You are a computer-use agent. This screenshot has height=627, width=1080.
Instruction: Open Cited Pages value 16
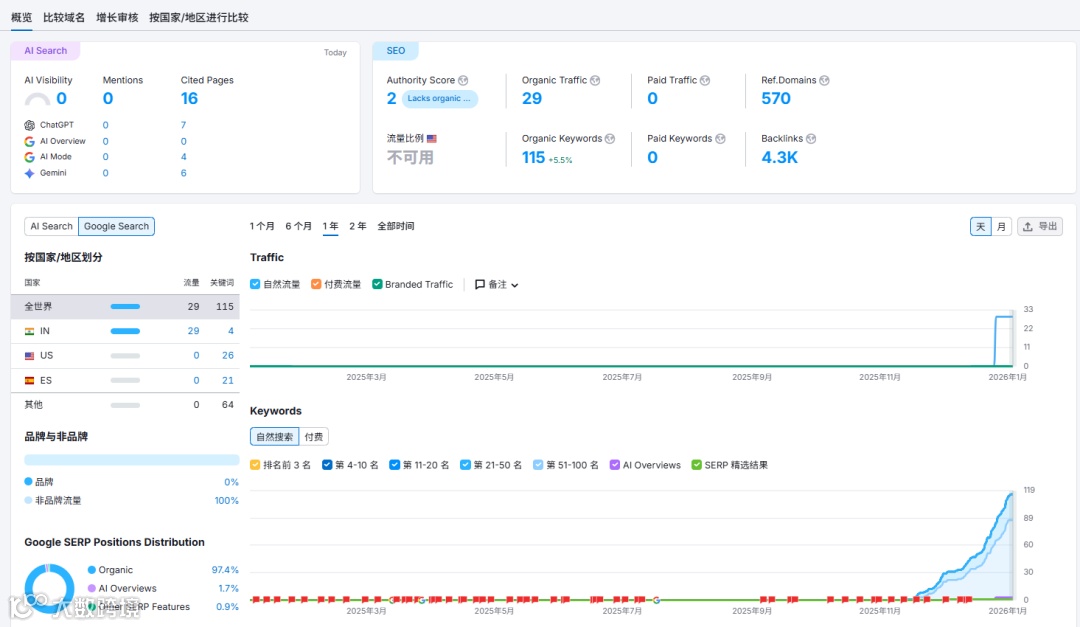click(189, 99)
